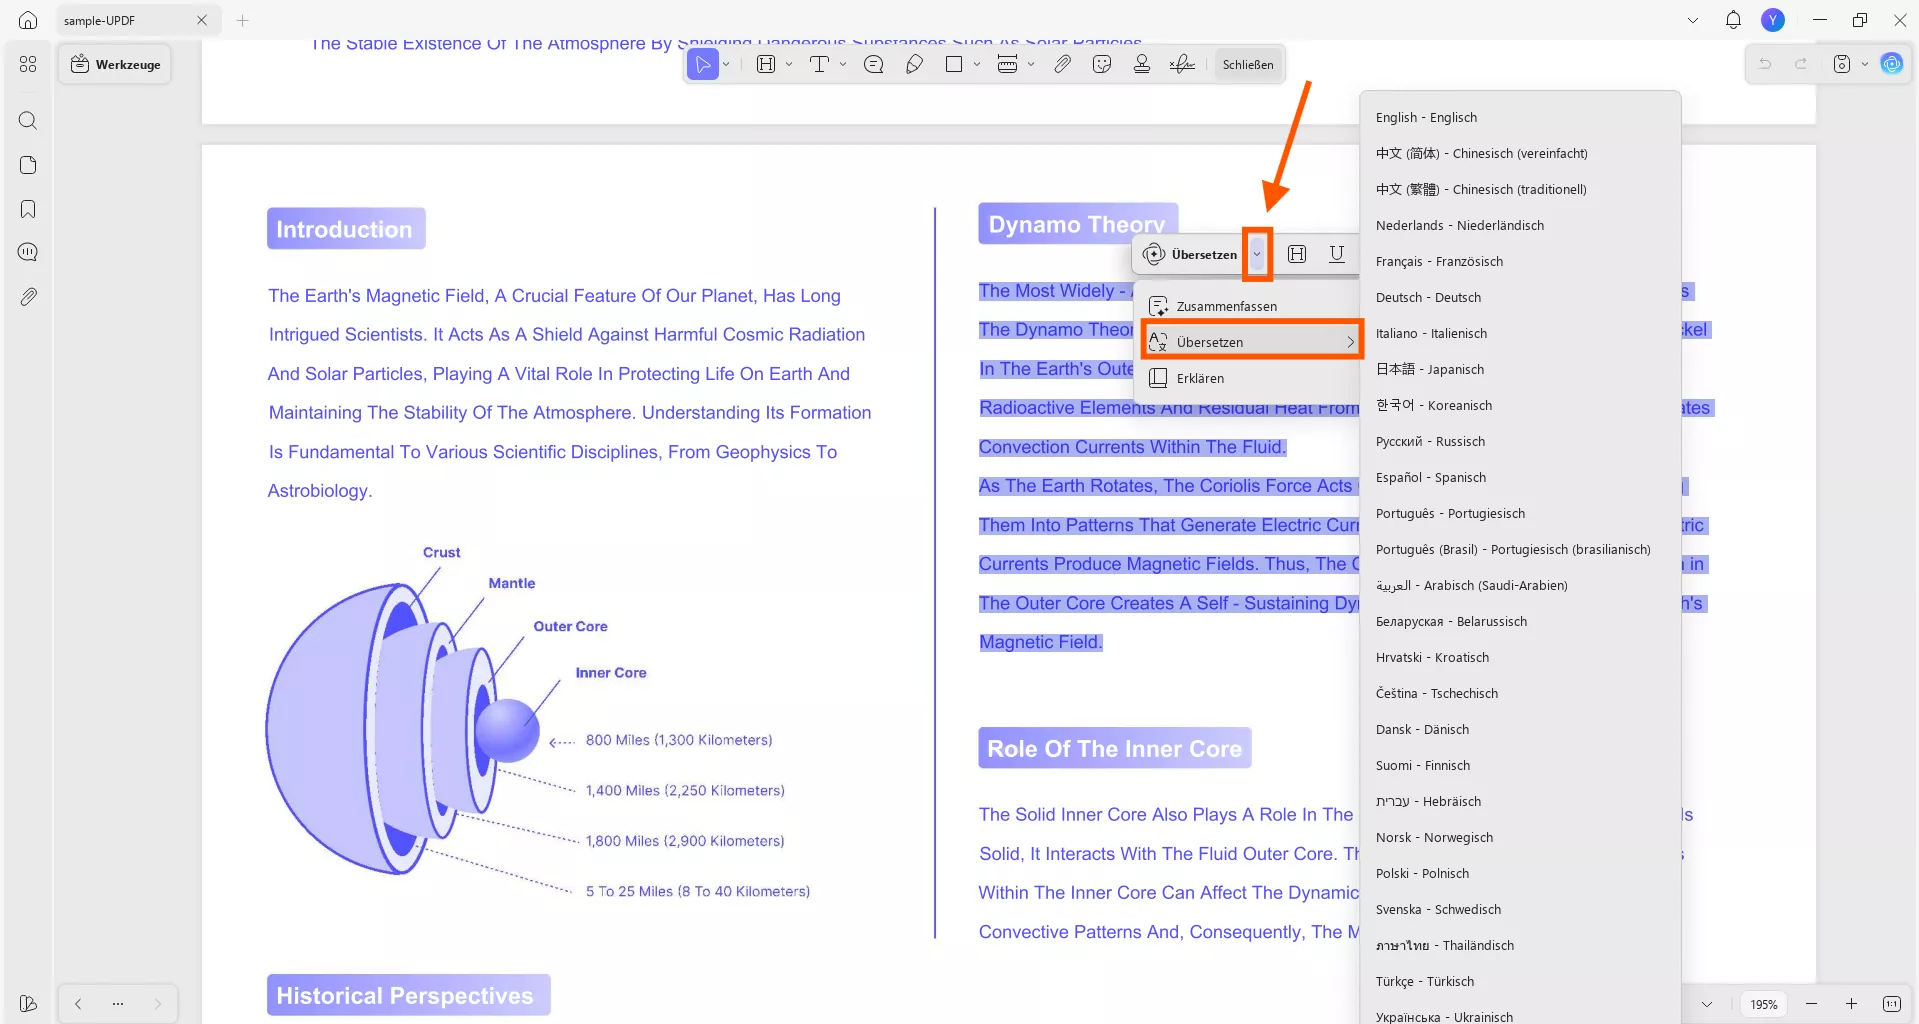
Task: Apply highlight from the floating selection bar
Action: click(x=1297, y=254)
